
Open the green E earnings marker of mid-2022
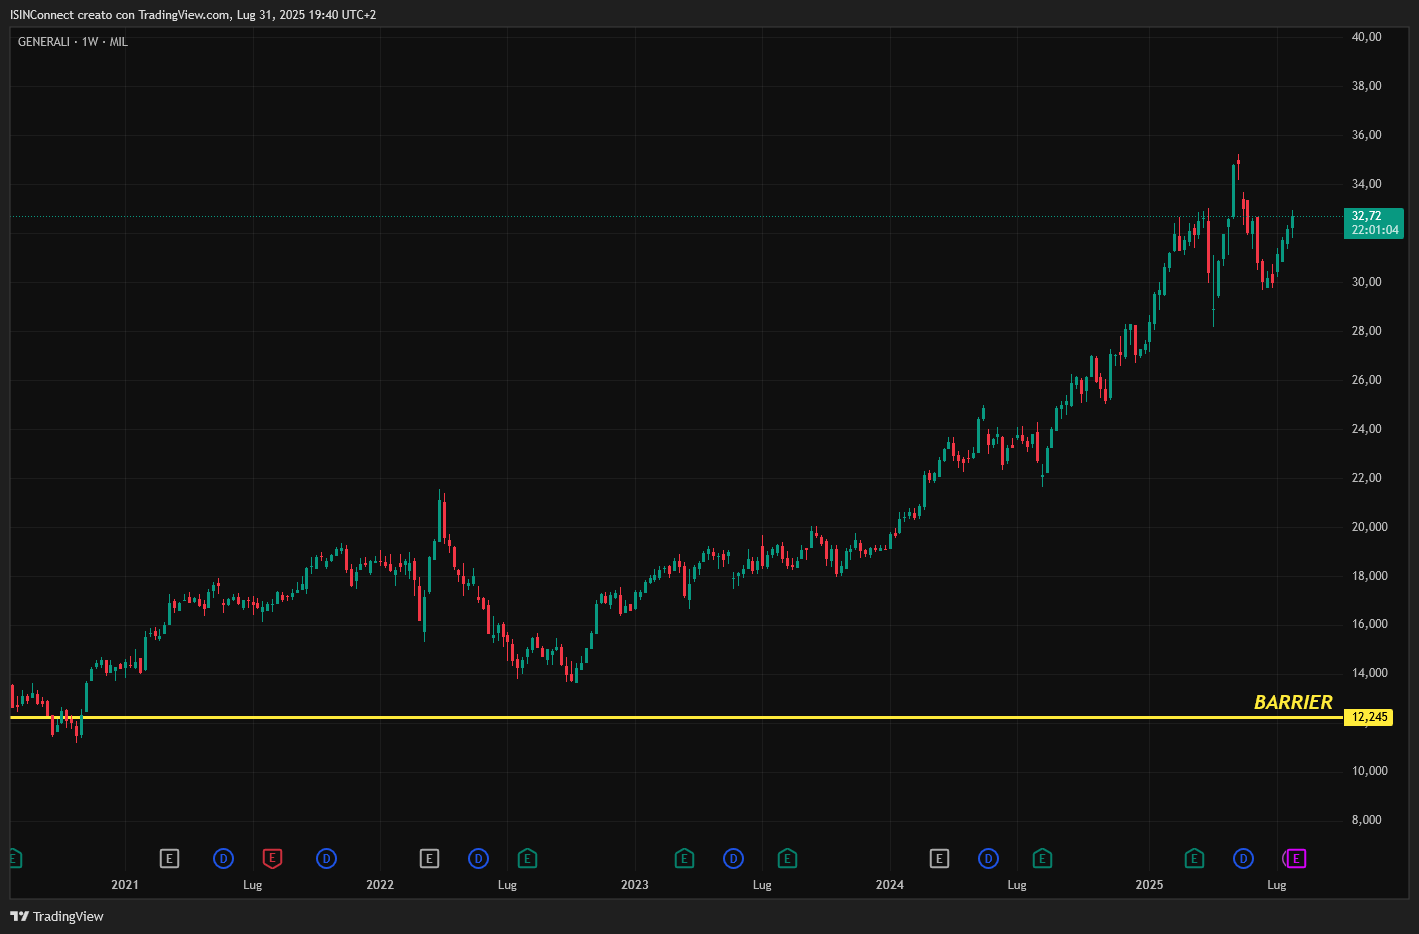click(x=527, y=858)
